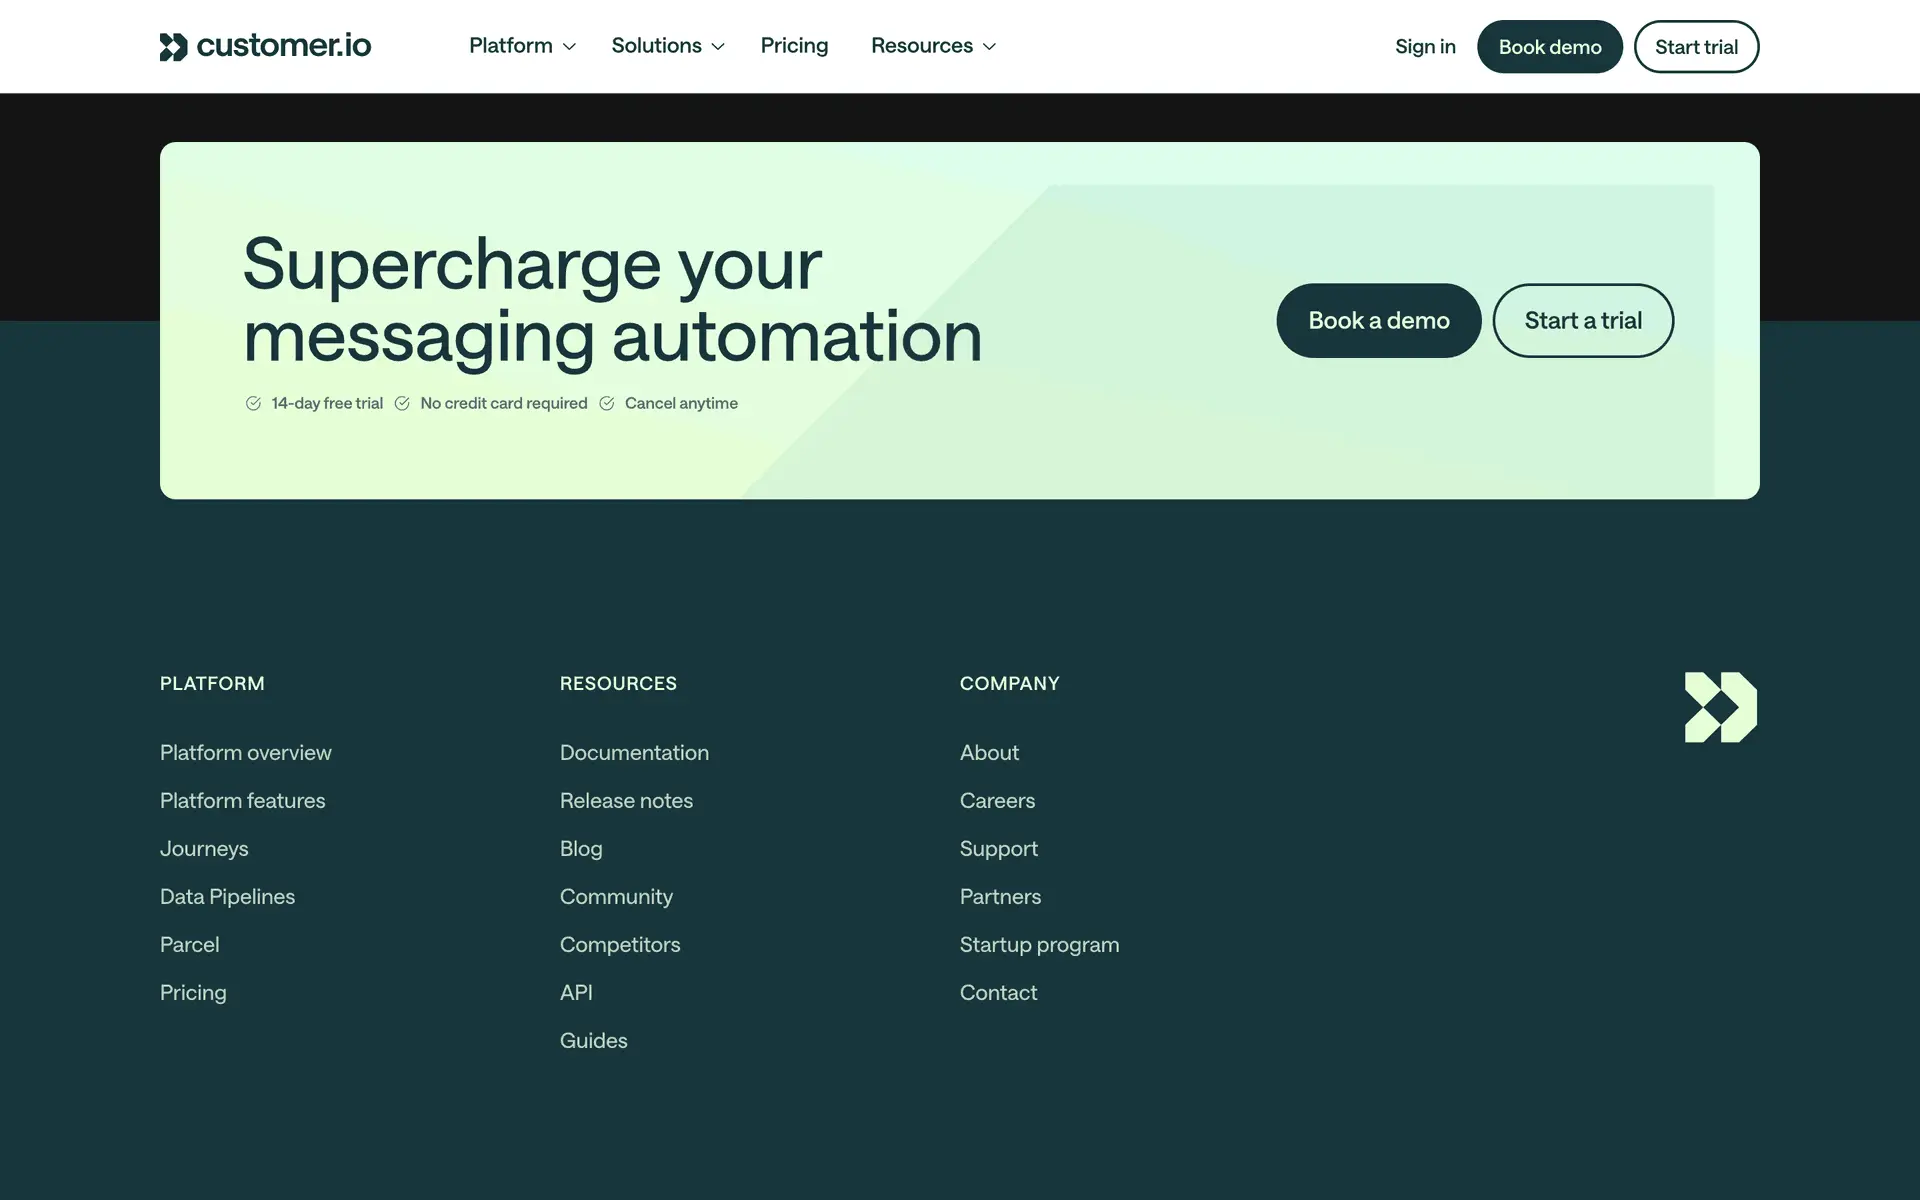
Task: Click checkmark icon beside No credit card required
Action: point(402,403)
